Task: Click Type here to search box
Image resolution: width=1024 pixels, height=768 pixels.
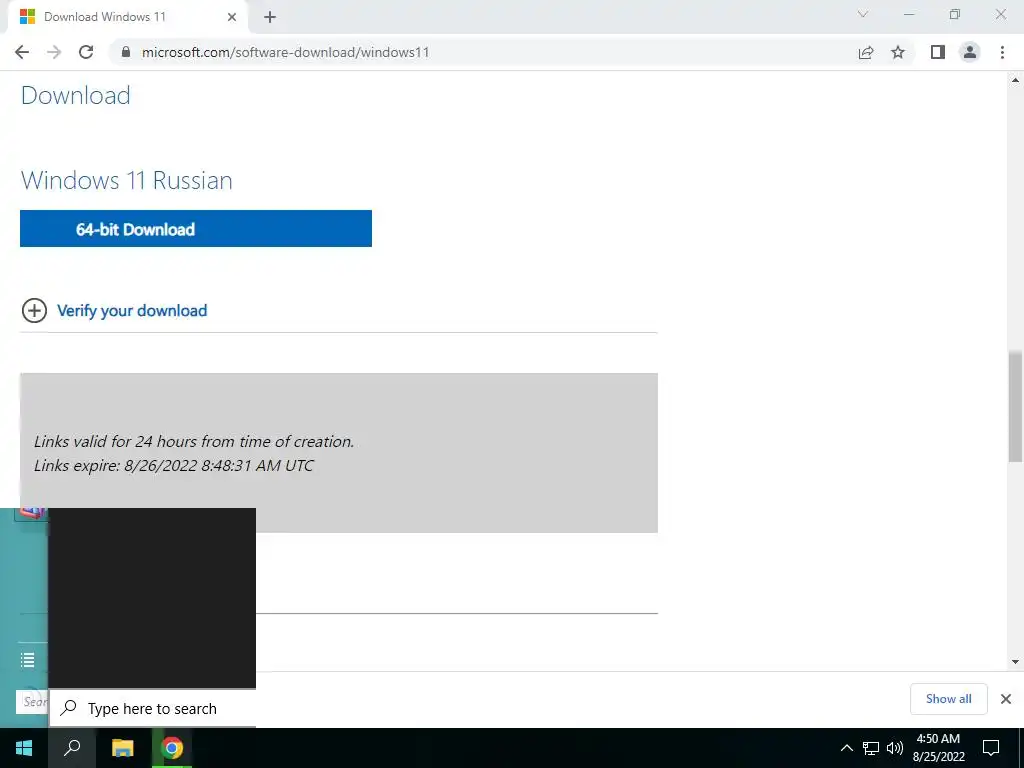Action: point(153,709)
